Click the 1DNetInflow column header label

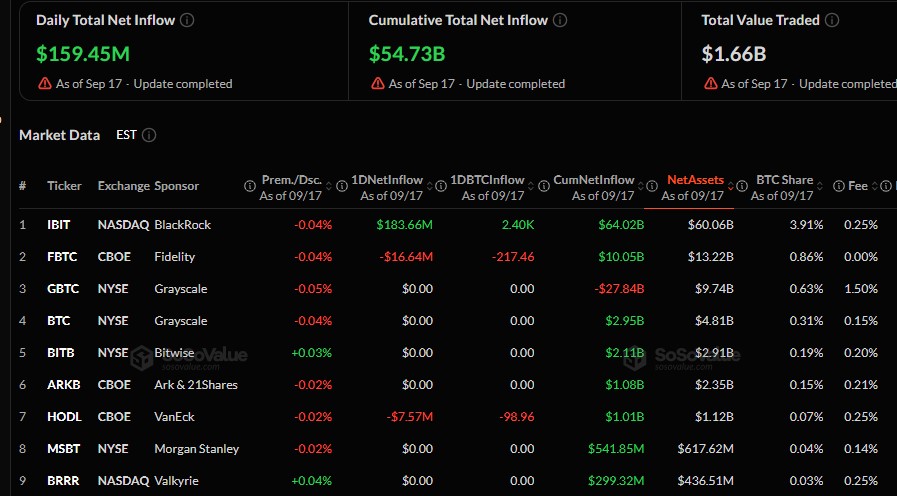(x=387, y=180)
